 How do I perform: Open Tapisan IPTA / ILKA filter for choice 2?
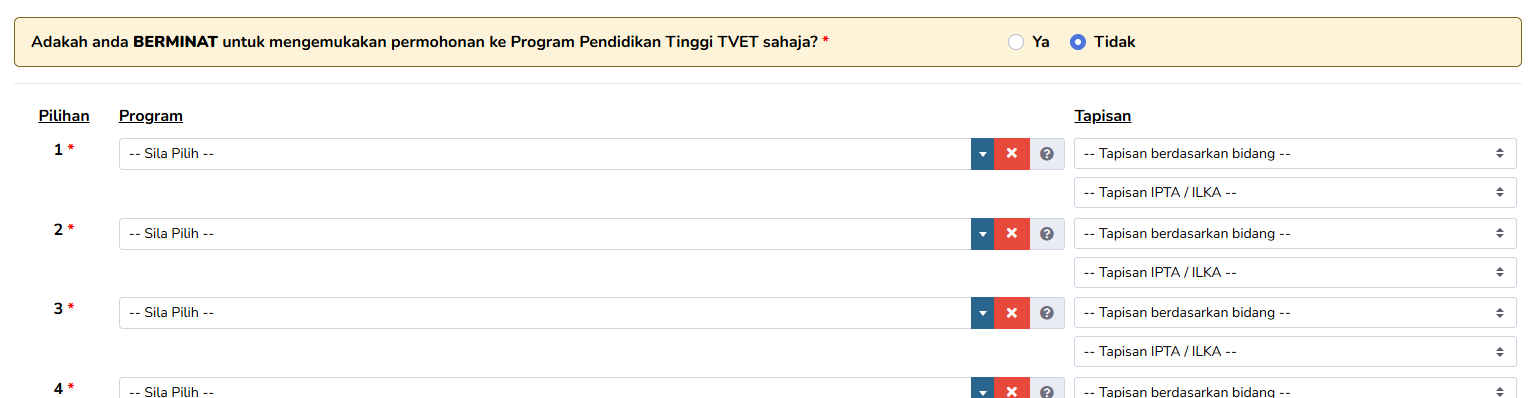pos(1295,272)
